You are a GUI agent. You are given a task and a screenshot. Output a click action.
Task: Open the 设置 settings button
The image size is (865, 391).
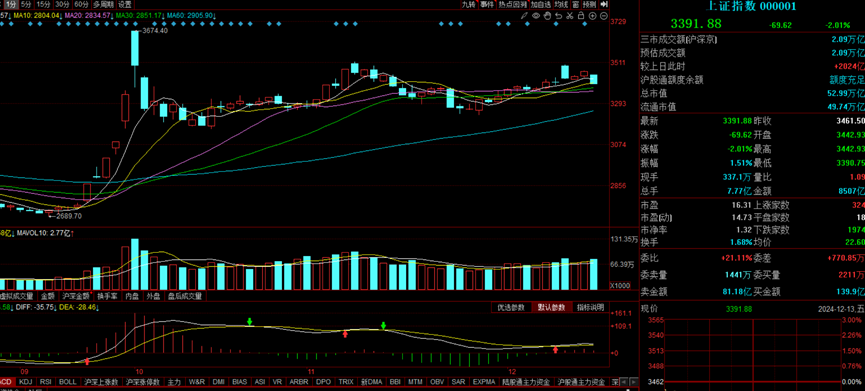click(125, 4)
